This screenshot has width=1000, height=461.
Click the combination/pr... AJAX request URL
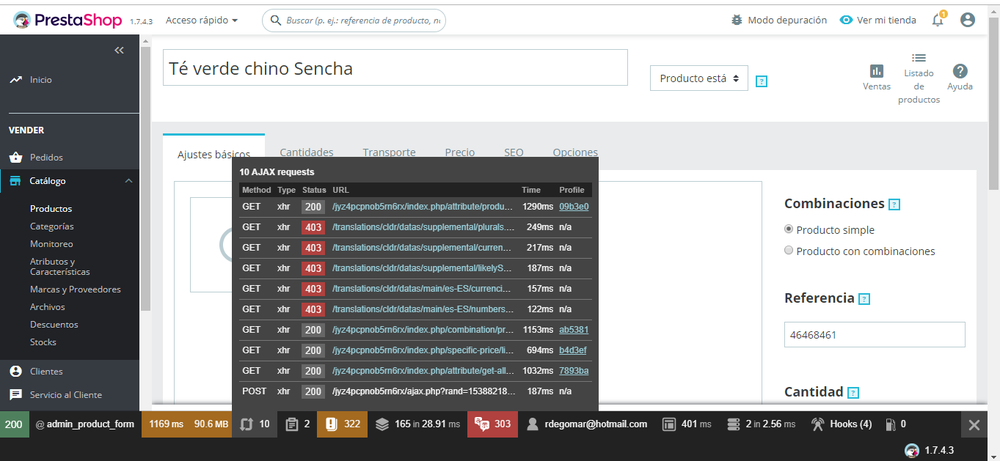tap(423, 330)
